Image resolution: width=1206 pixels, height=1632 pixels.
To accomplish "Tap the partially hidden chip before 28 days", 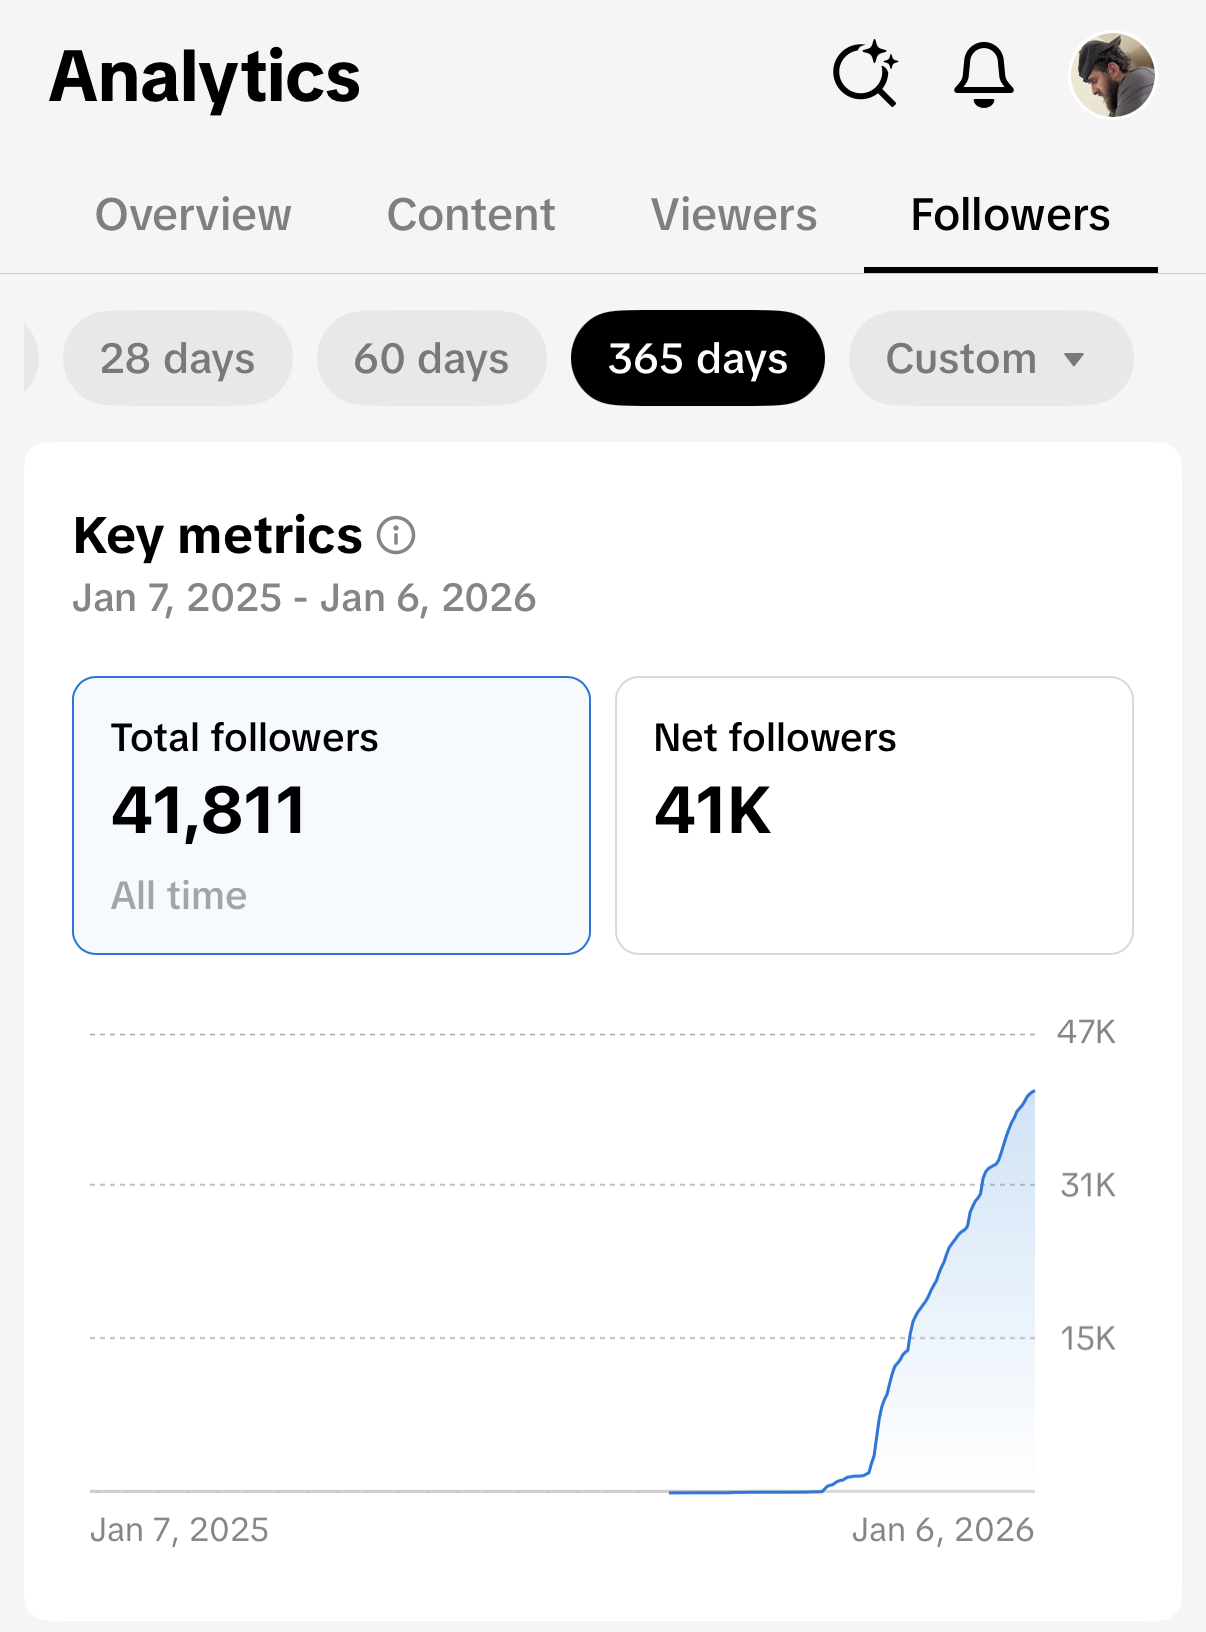I will click(30, 358).
